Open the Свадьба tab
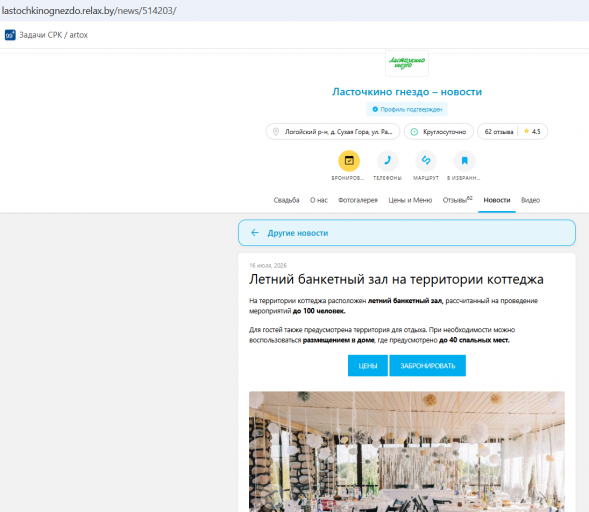 [286, 200]
